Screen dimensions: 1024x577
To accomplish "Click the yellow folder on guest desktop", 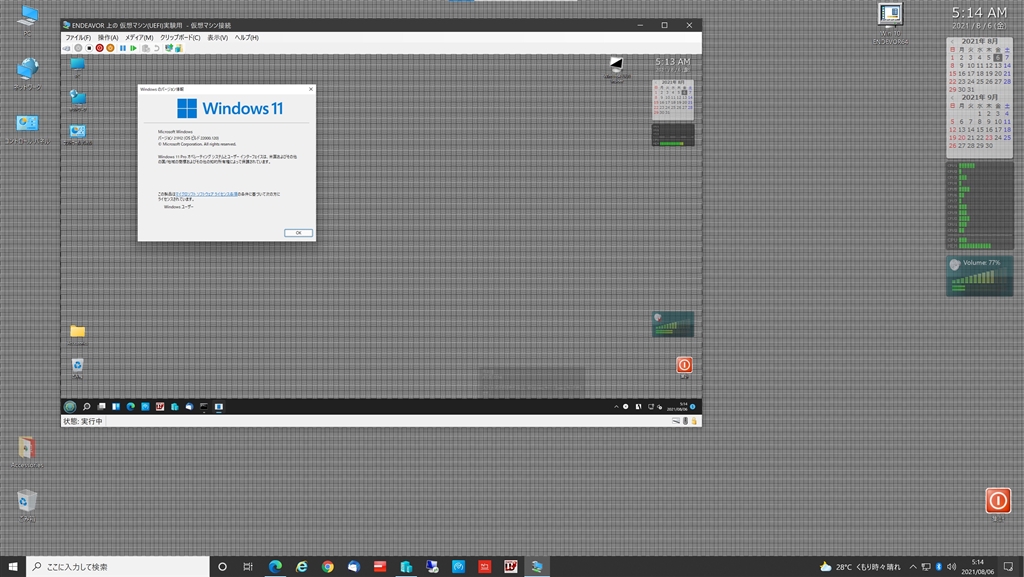I will (x=78, y=332).
